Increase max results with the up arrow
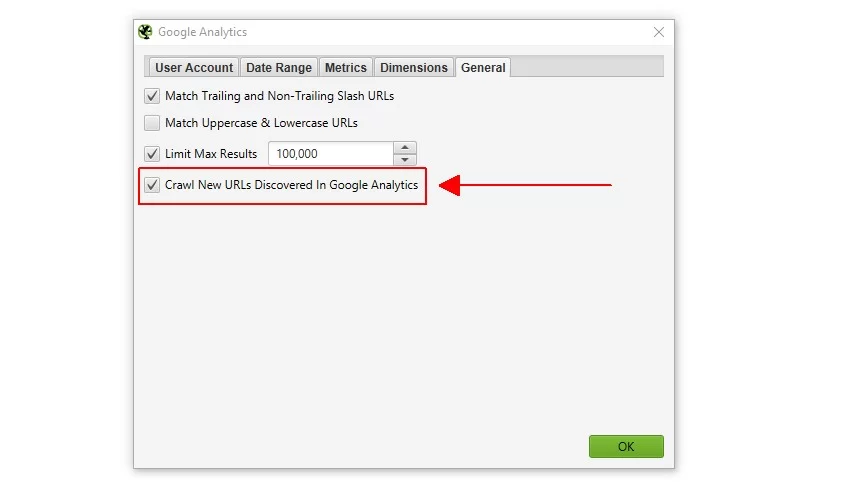 click(x=405, y=147)
